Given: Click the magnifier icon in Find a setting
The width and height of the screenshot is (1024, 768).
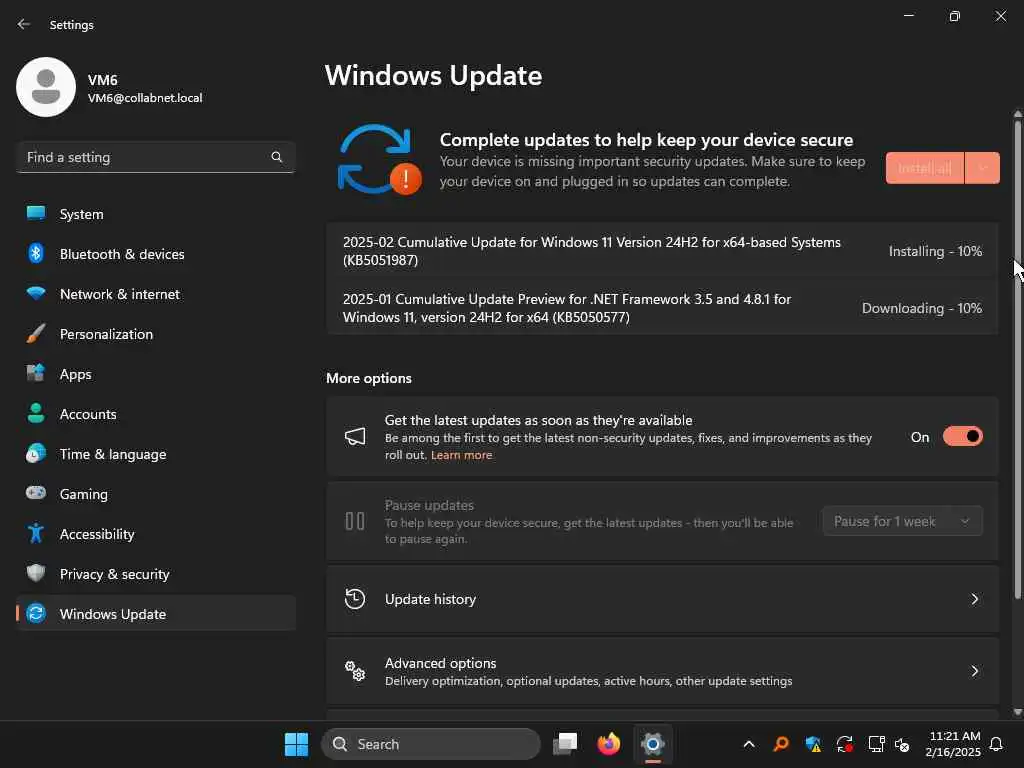Looking at the screenshot, I should click(x=276, y=157).
